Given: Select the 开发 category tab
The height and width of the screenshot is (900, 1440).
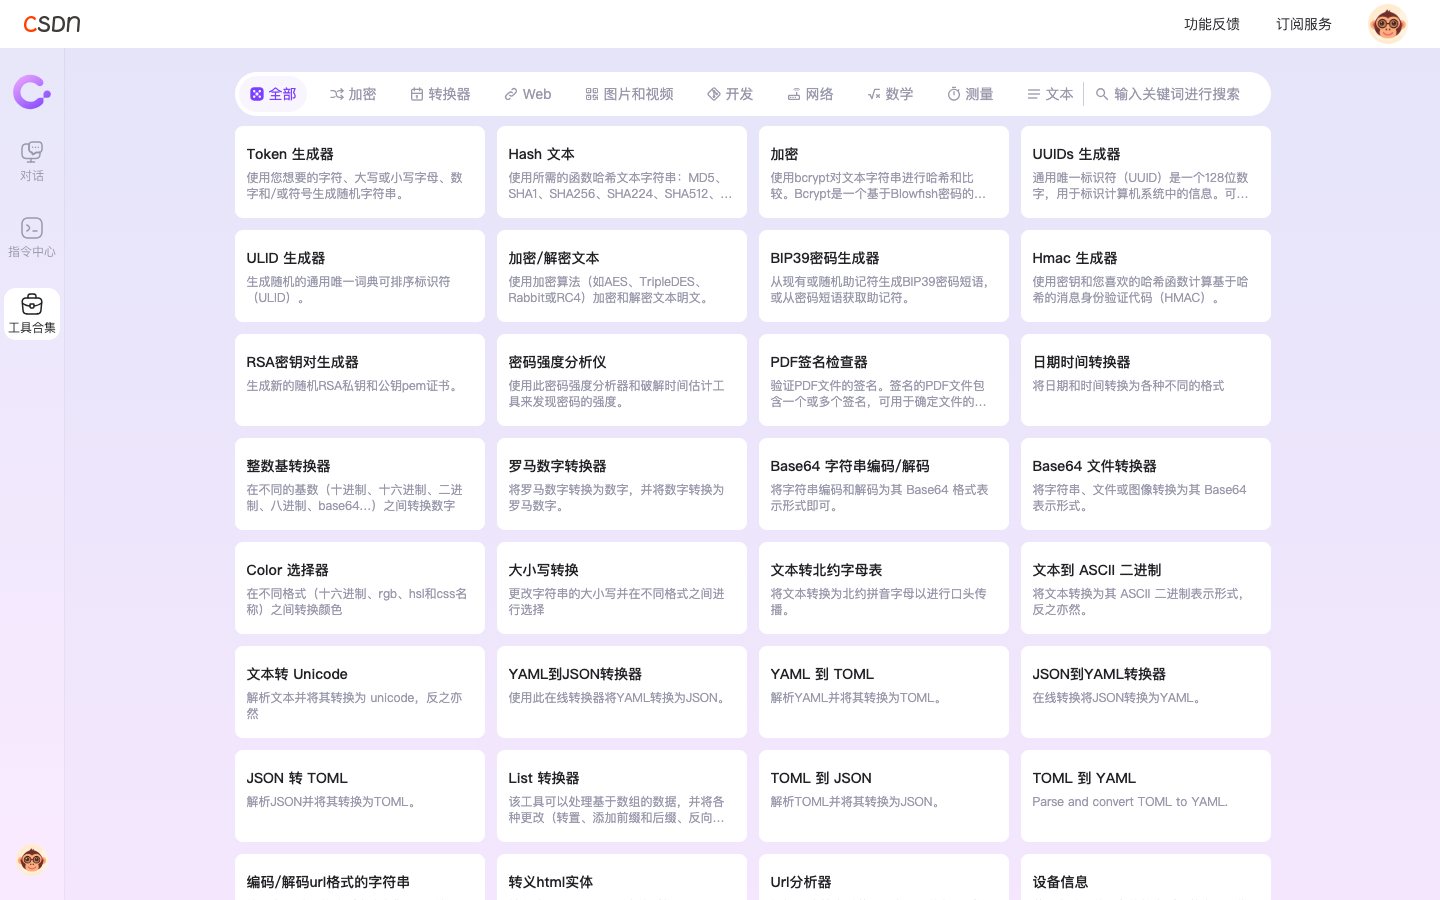Looking at the screenshot, I should 730,94.
